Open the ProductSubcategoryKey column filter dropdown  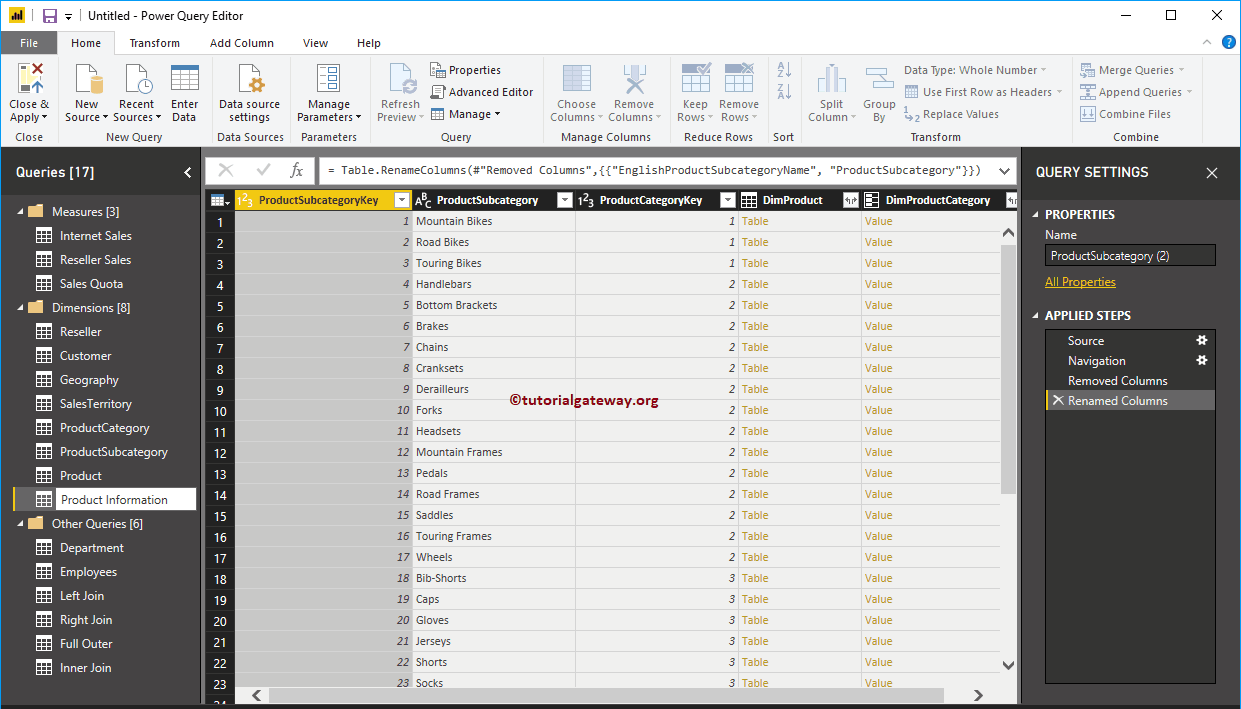tap(402, 199)
